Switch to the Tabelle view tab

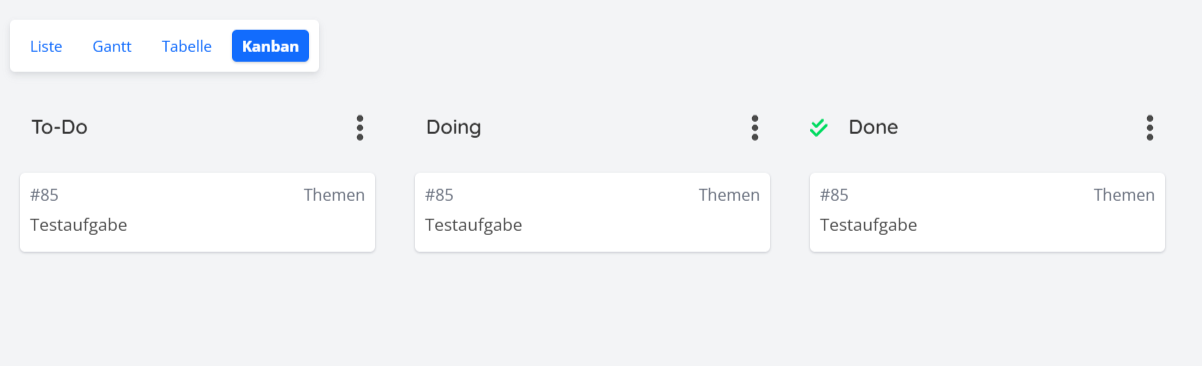[x=187, y=46]
